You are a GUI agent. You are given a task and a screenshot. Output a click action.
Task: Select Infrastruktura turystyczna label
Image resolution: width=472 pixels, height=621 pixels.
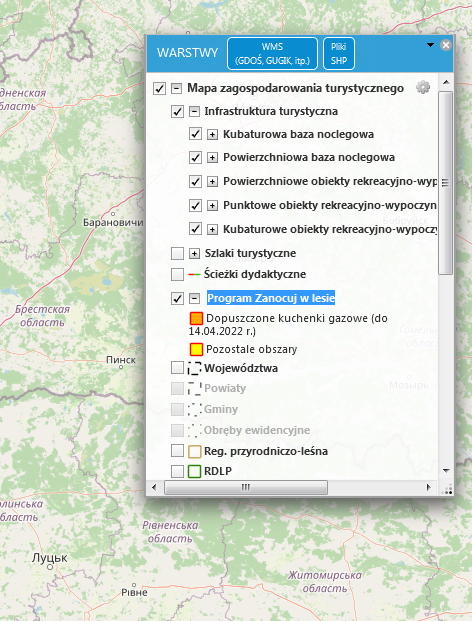pyautogui.click(x=271, y=111)
